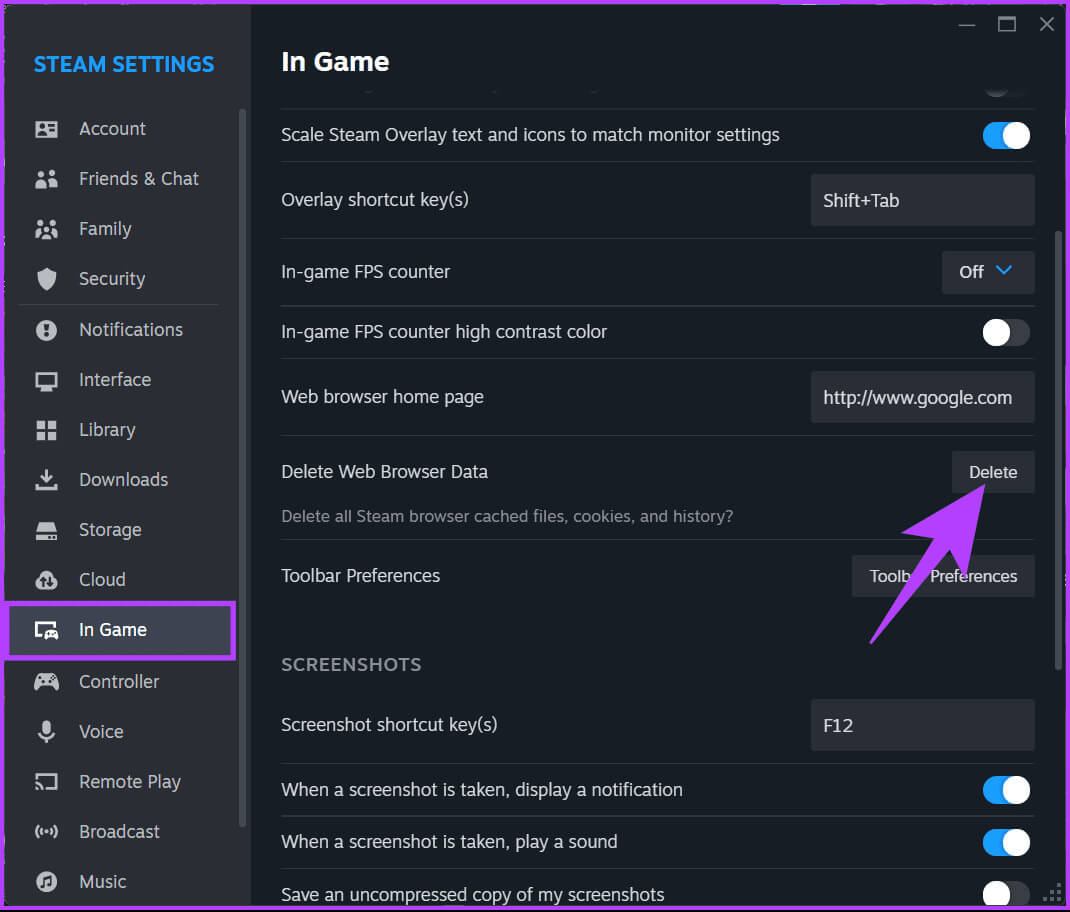Viewport: 1070px width, 912px height.
Task: Click the main settings panel scrollbar
Action: pos(1058,451)
